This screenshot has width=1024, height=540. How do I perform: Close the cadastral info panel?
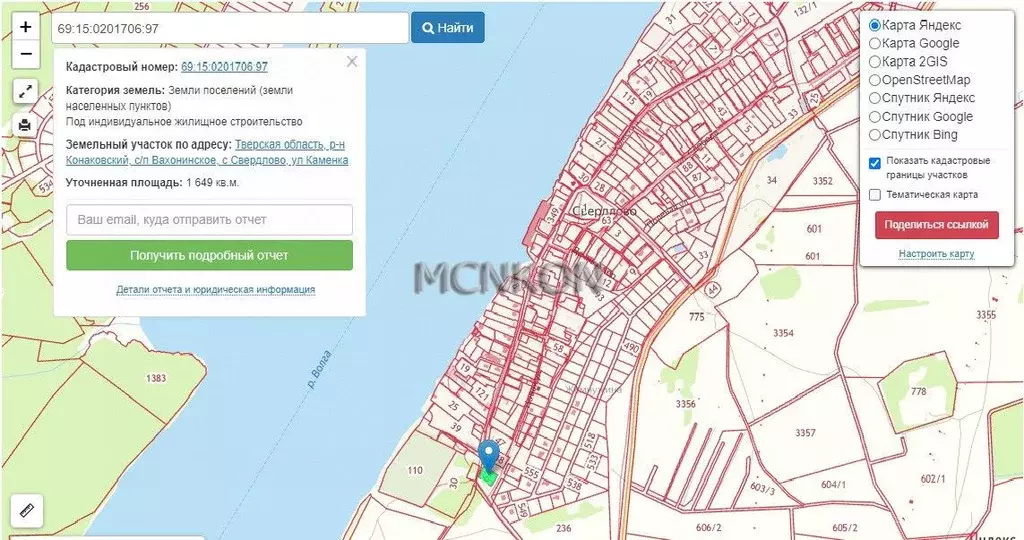[352, 62]
